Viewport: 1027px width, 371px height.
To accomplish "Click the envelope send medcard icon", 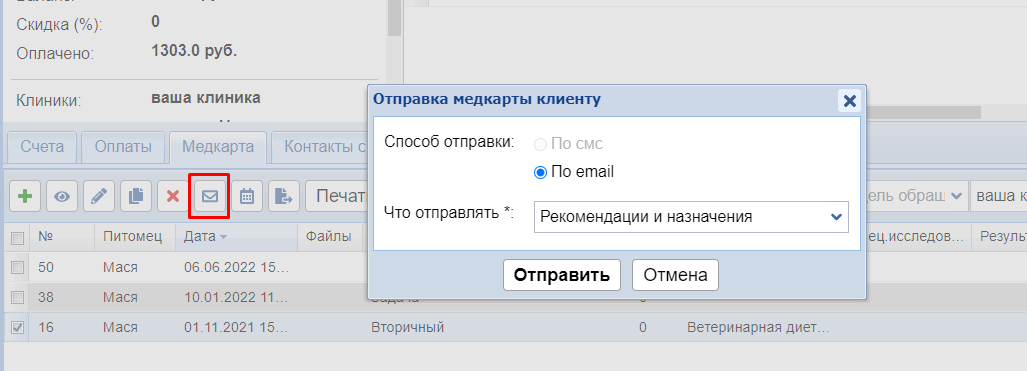I will 210,196.
